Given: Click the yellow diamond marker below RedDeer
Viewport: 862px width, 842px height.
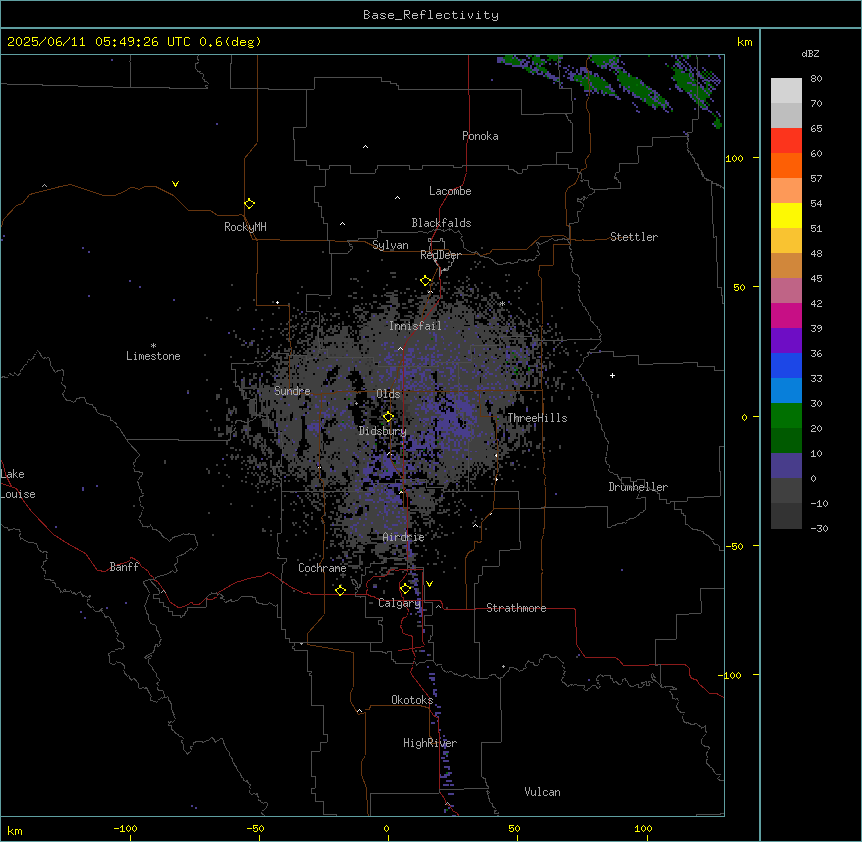Looking at the screenshot, I should tap(426, 281).
